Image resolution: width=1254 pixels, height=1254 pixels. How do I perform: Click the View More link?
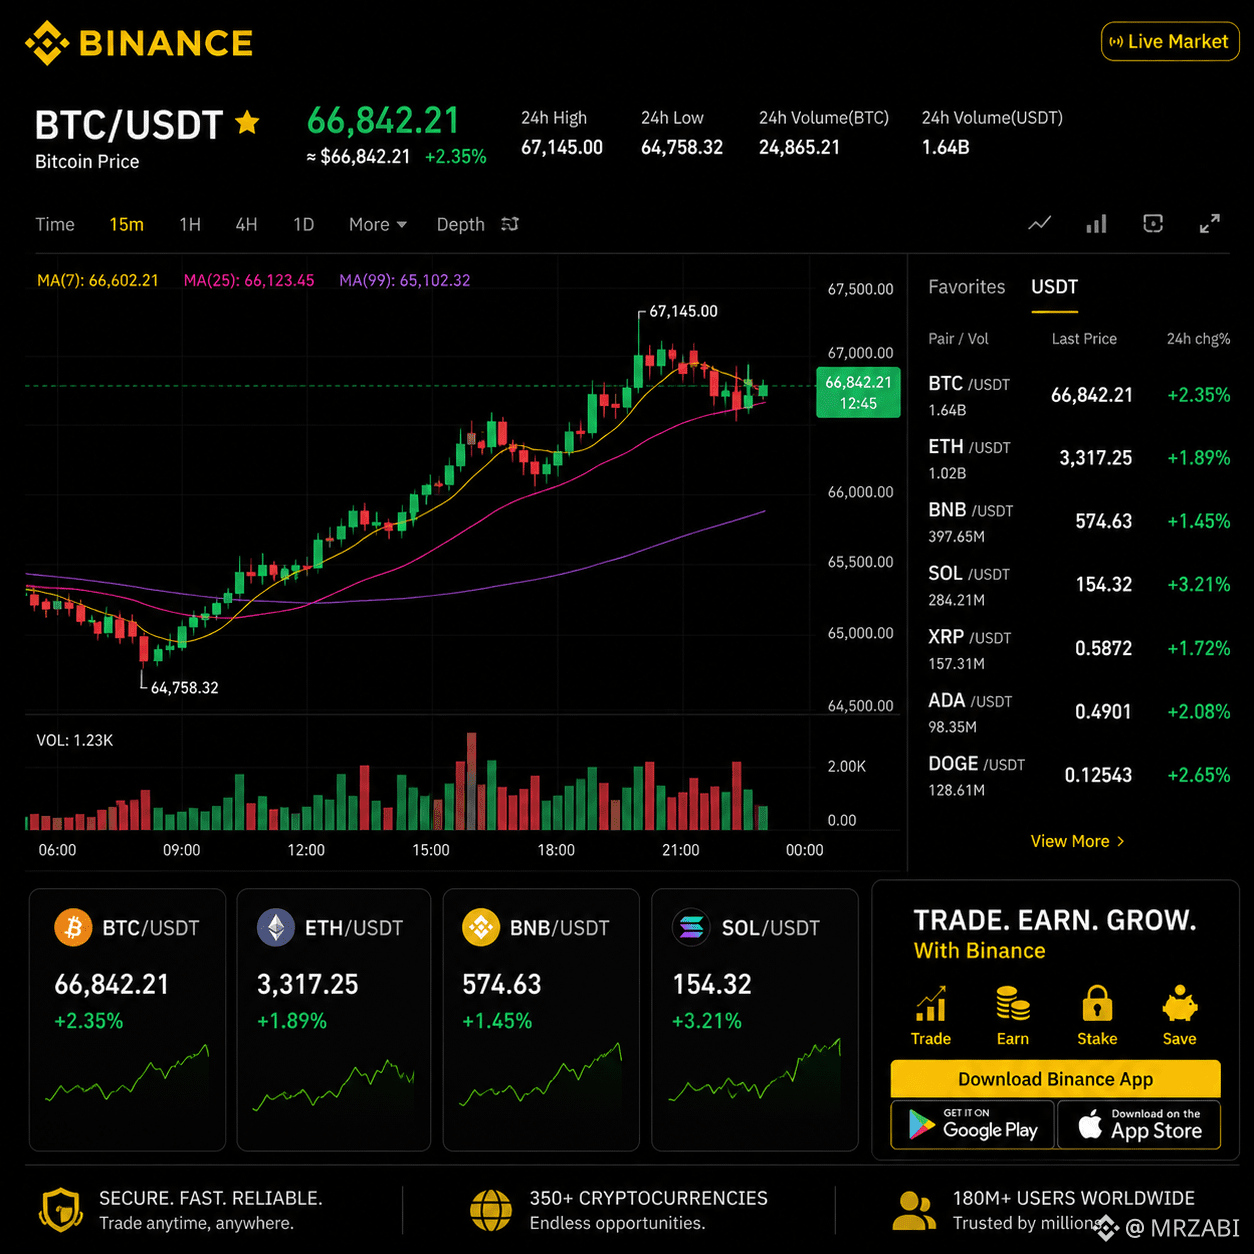[x=1078, y=841]
